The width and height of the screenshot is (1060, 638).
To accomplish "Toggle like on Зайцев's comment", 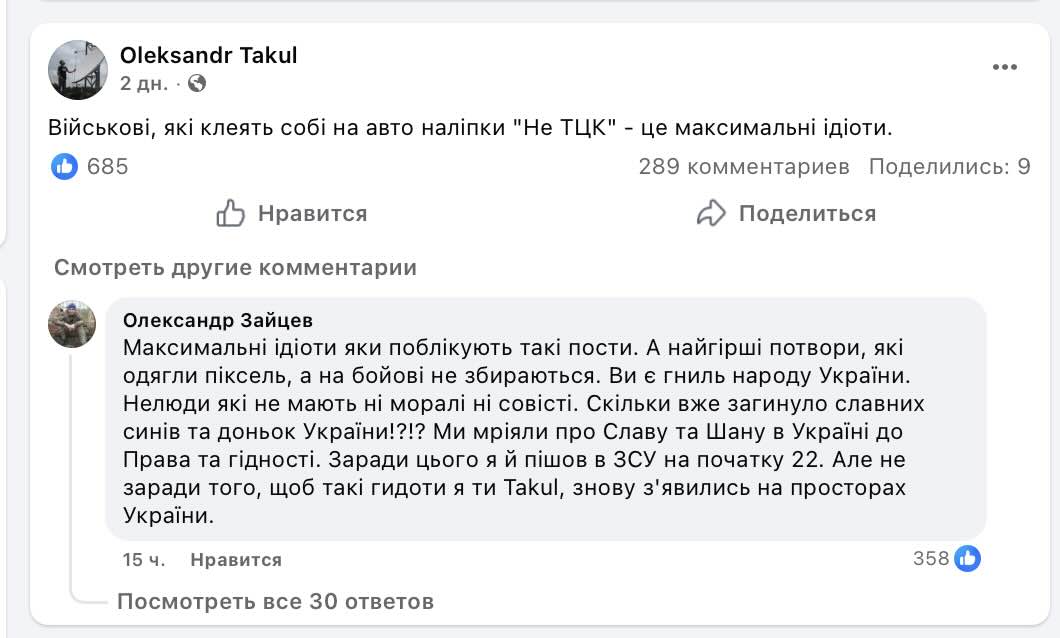I will coord(236,560).
